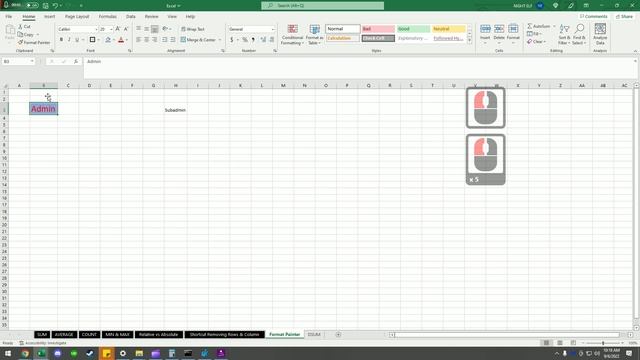Open Sort & Filter menu
Viewport: 640px width, 360px height.
click(x=564, y=35)
